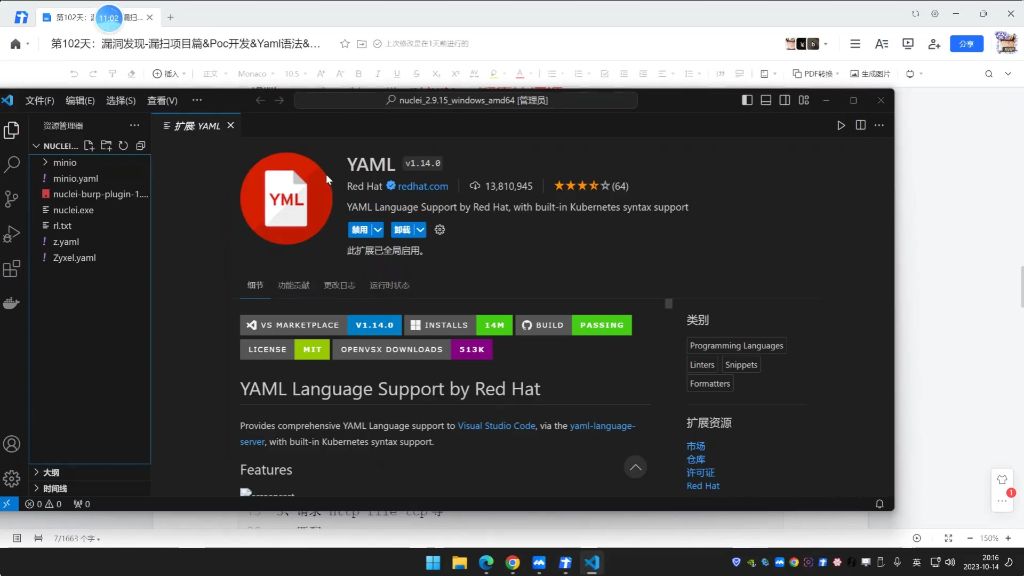Viewport: 1024px width, 576px height.
Task: Open Google Chrome from taskbar
Action: (513, 563)
